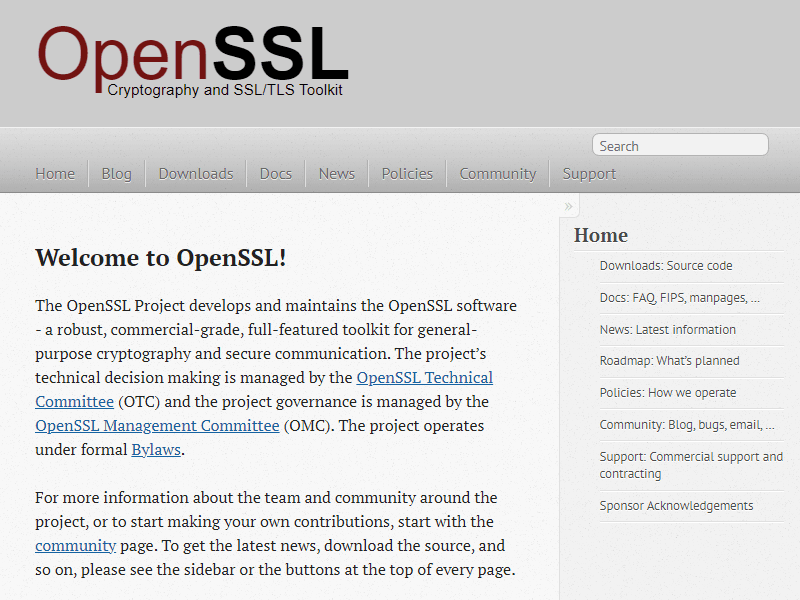Open sidebar link Downloads: Source code
Screen dimensions: 800x600
pyautogui.click(x=666, y=266)
